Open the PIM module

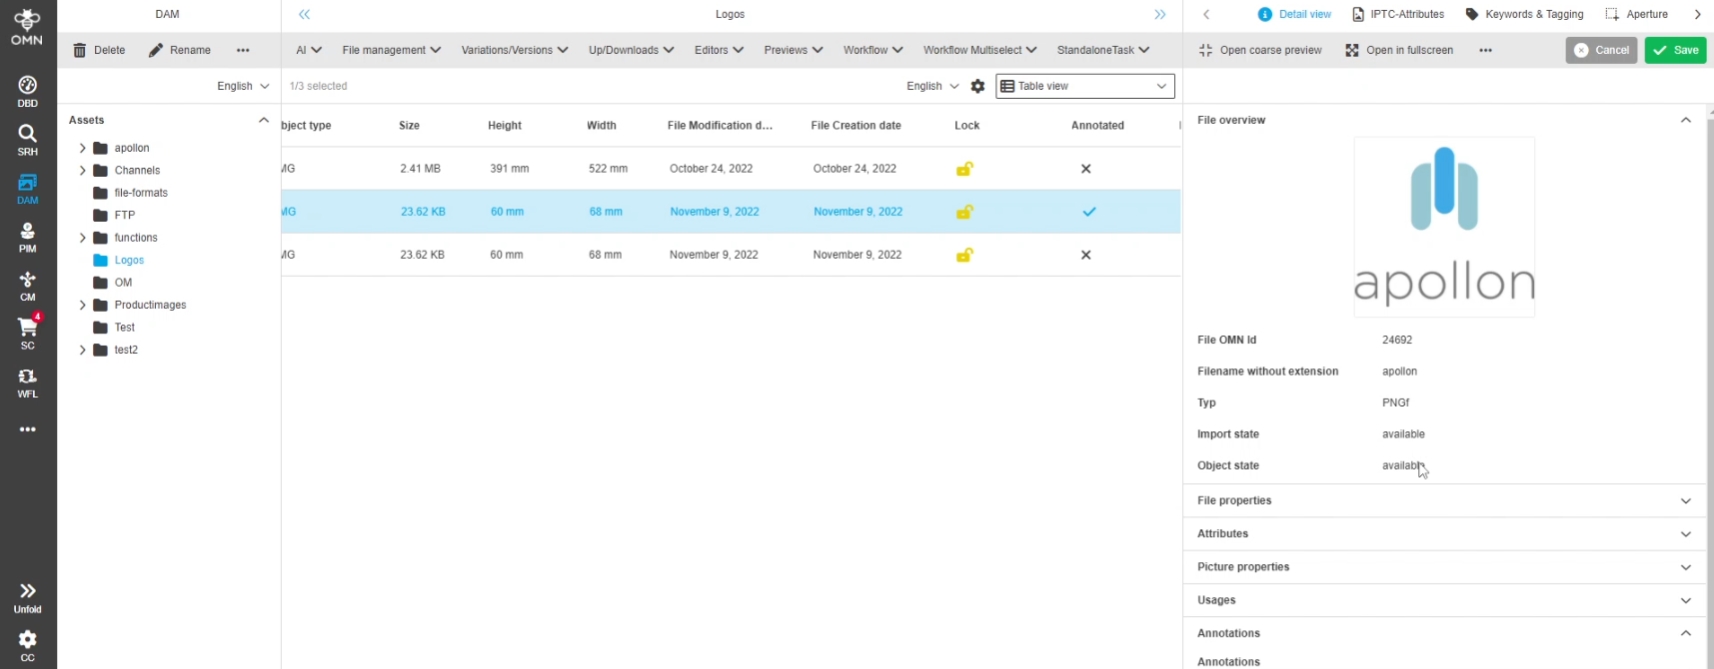pyautogui.click(x=27, y=237)
